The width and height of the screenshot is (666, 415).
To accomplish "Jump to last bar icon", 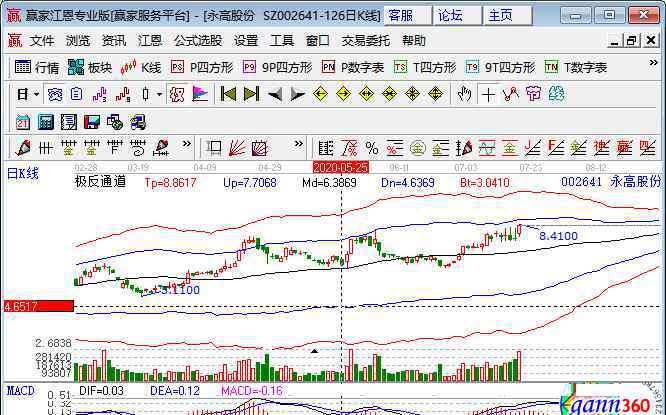I will [x=251, y=94].
